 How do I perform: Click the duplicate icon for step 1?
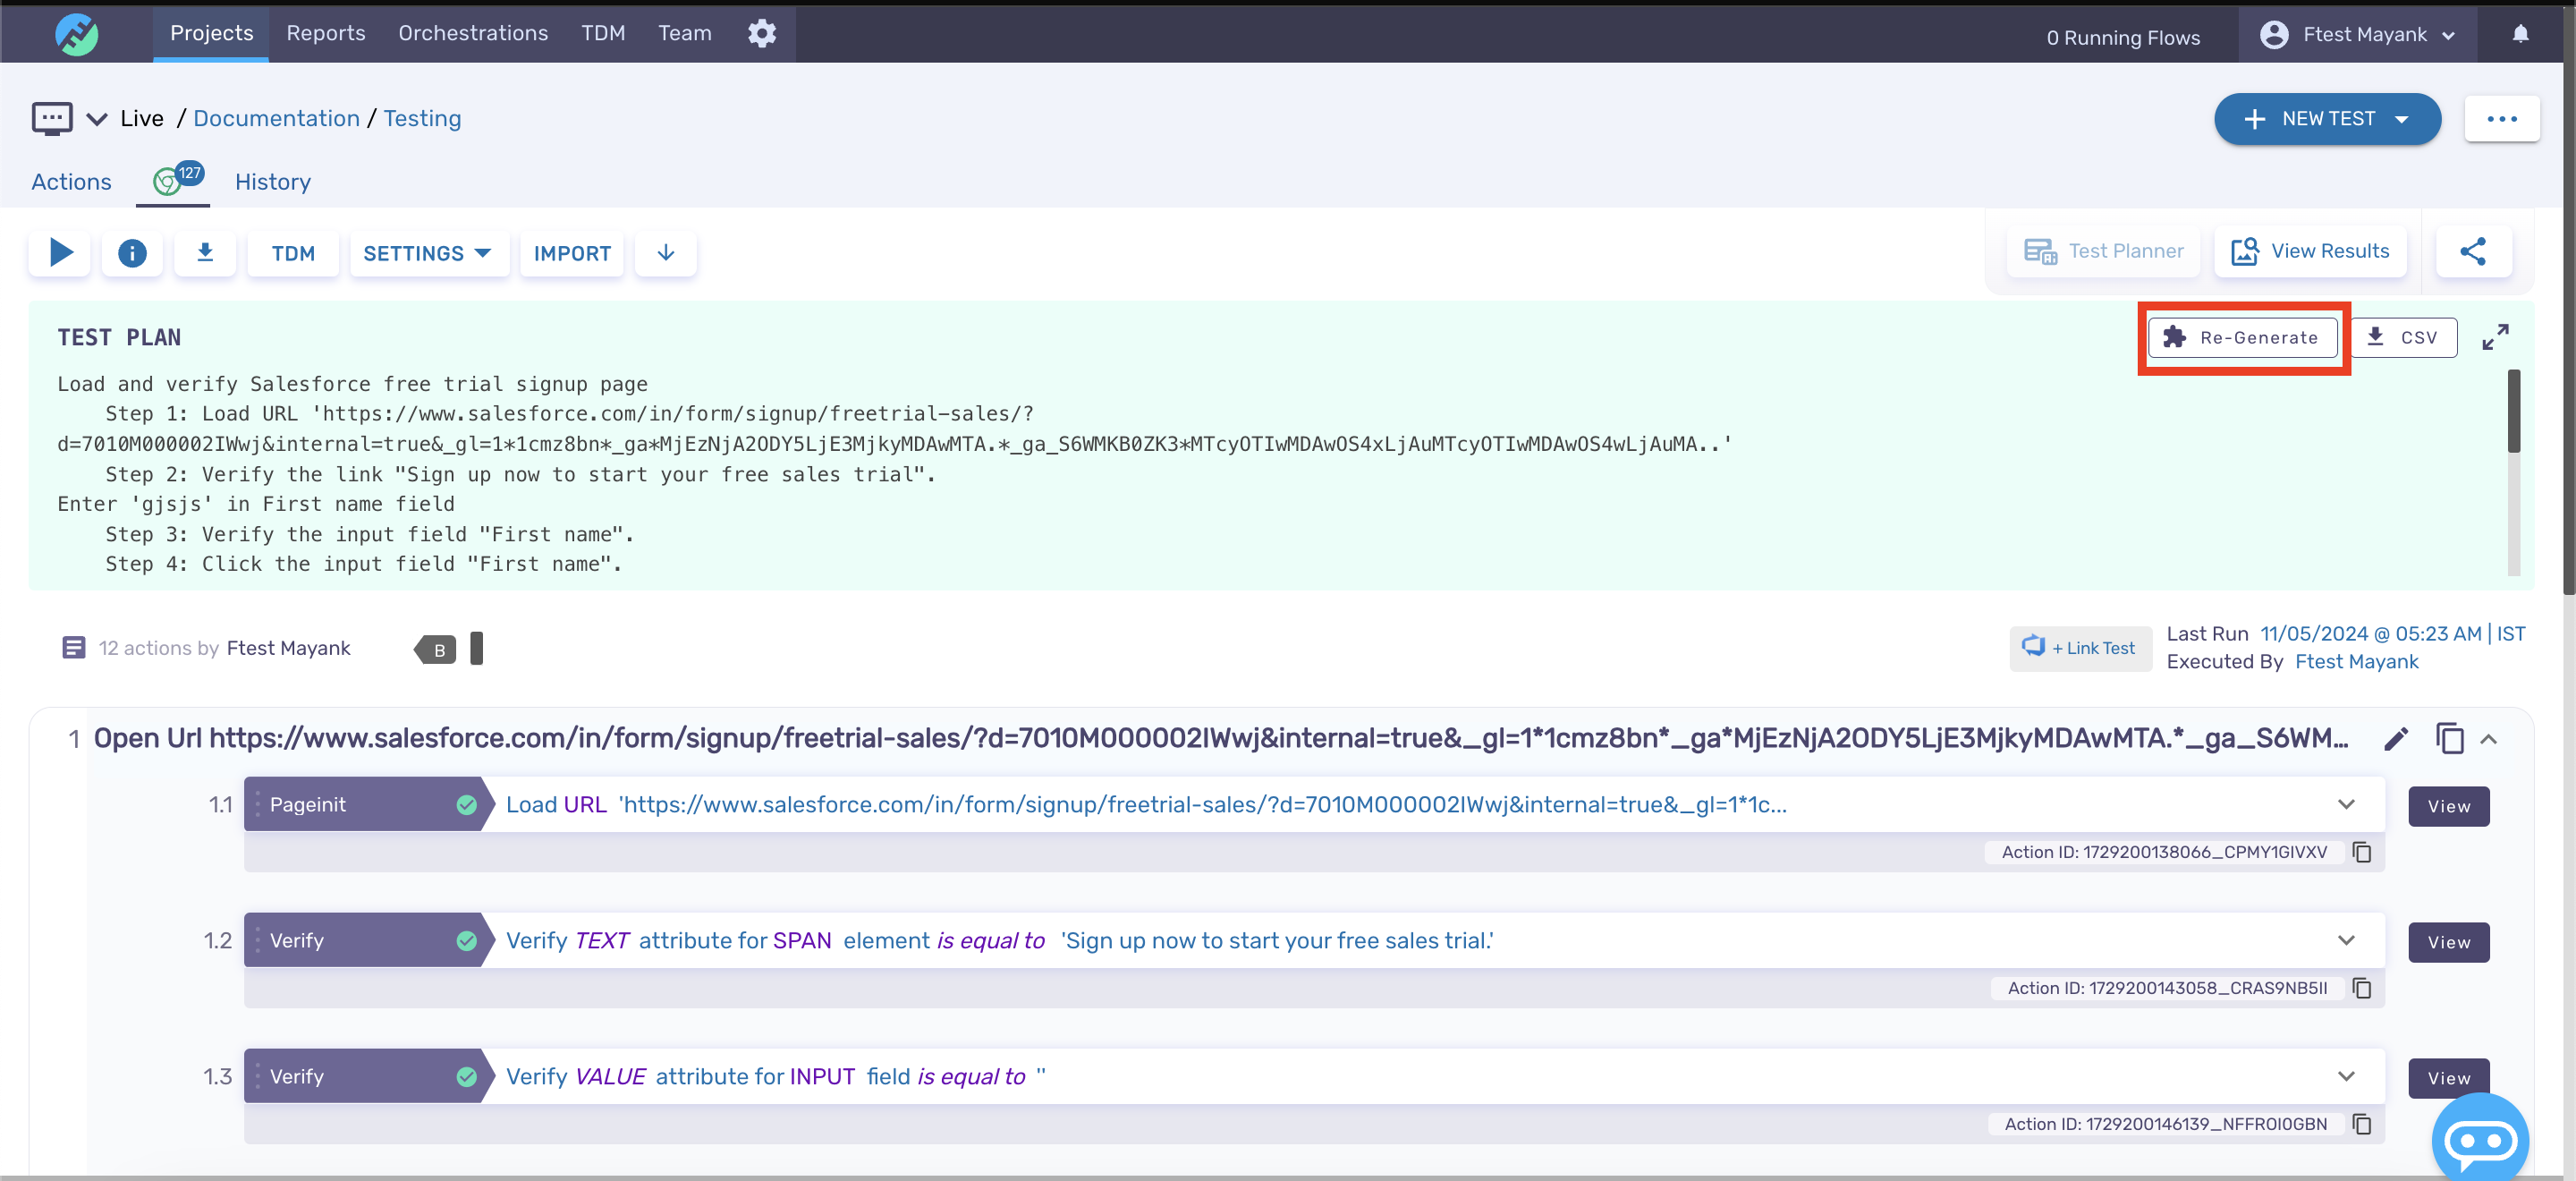[x=2449, y=739]
